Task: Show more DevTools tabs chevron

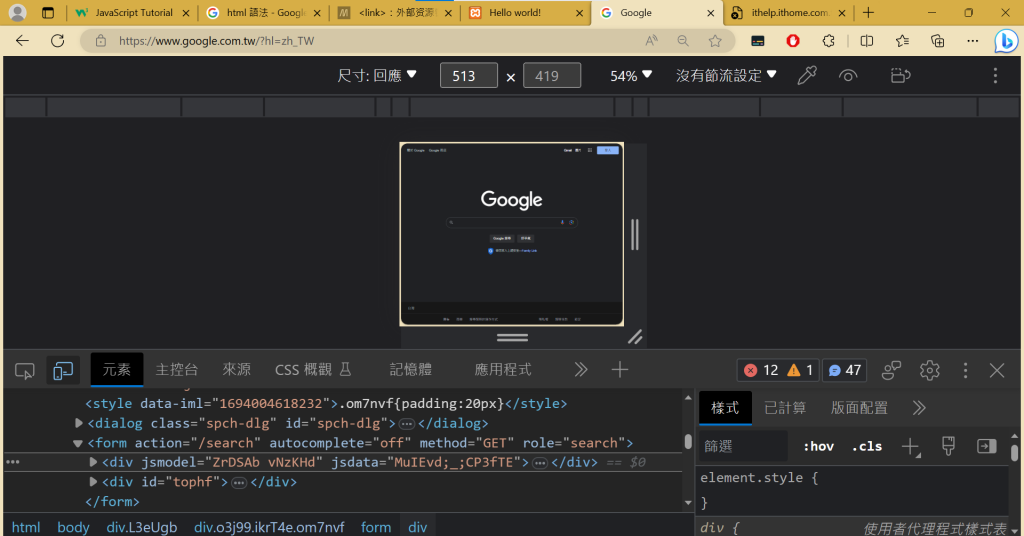Action: pos(581,370)
